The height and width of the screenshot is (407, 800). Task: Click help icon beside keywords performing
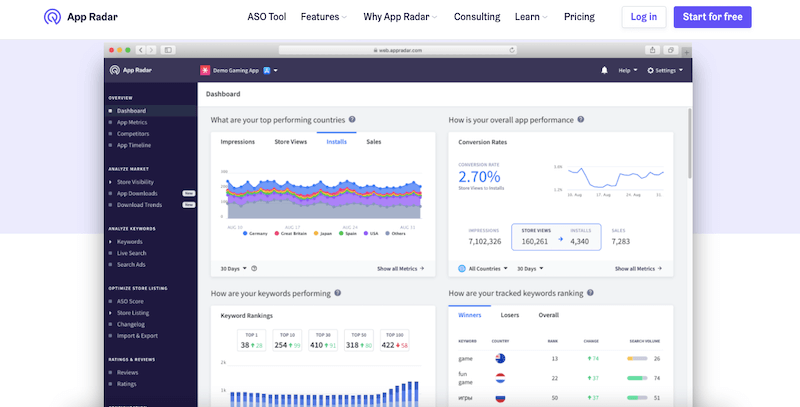point(337,293)
